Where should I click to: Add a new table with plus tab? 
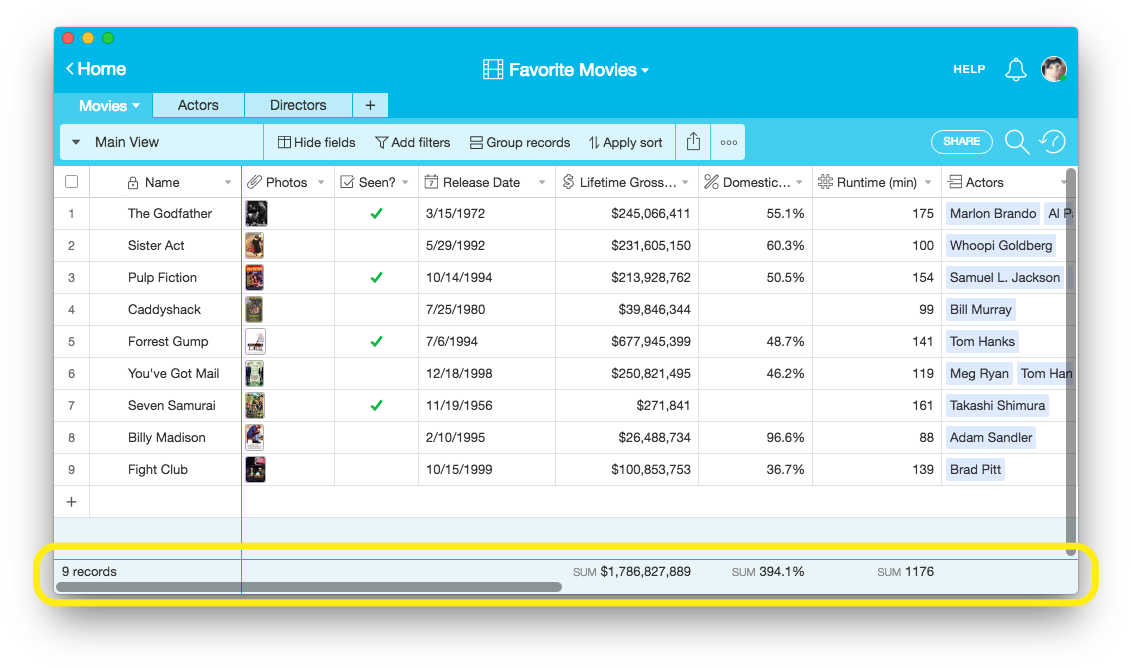[370, 105]
